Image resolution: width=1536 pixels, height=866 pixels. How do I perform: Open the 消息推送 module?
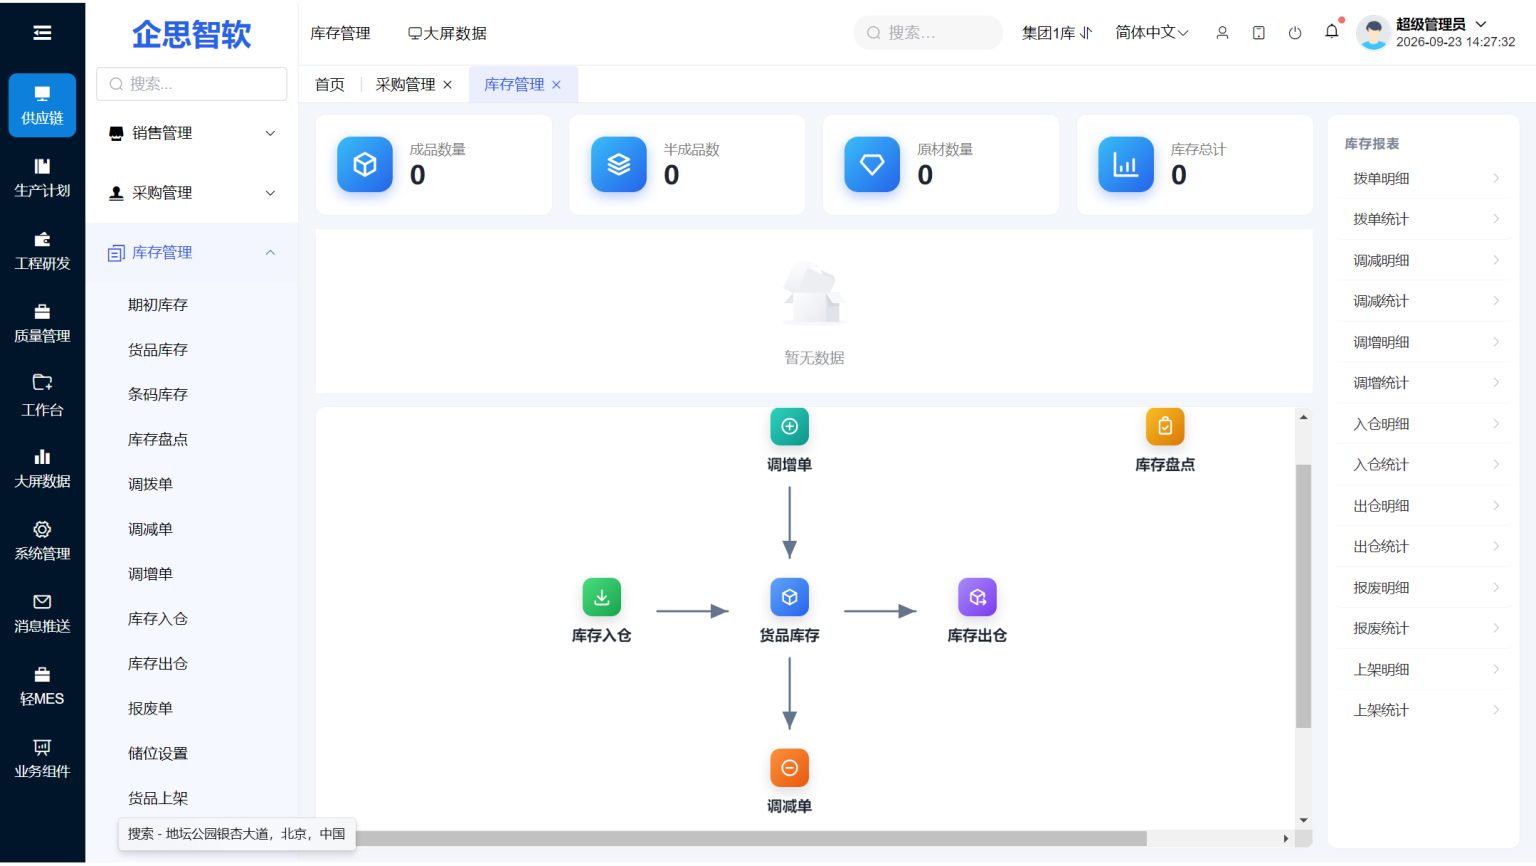click(42, 614)
